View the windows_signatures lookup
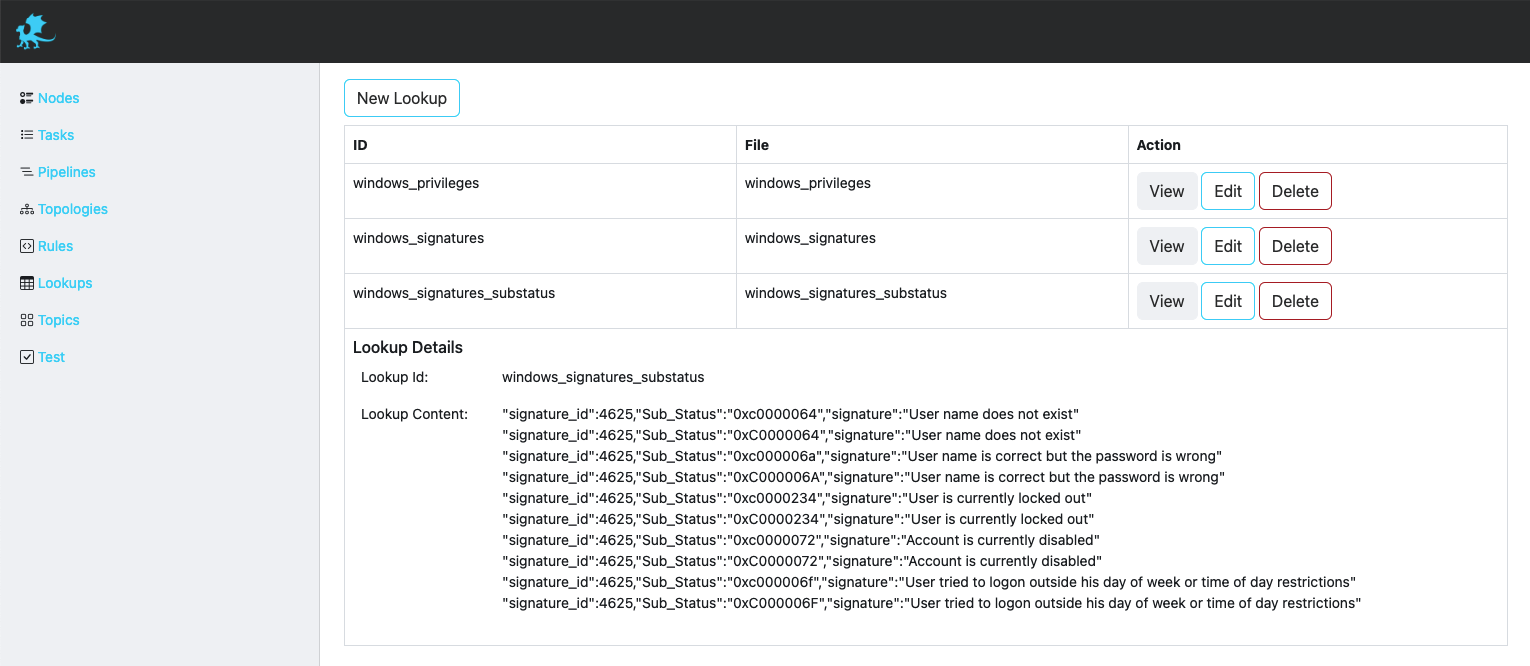The height and width of the screenshot is (666, 1530). point(1166,246)
